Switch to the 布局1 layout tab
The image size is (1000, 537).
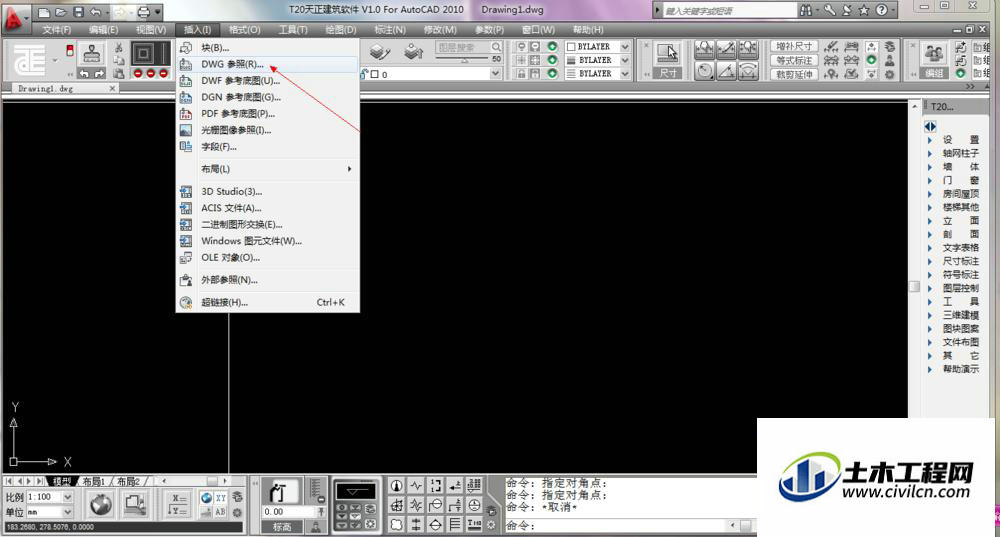94,482
